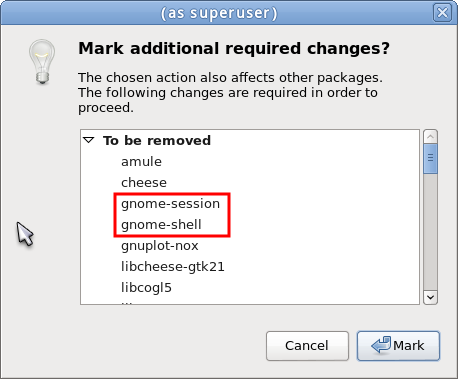Viewport: 458px width, 379px height.
Task: Click the package list scrollbar thumb
Action: [x=430, y=158]
